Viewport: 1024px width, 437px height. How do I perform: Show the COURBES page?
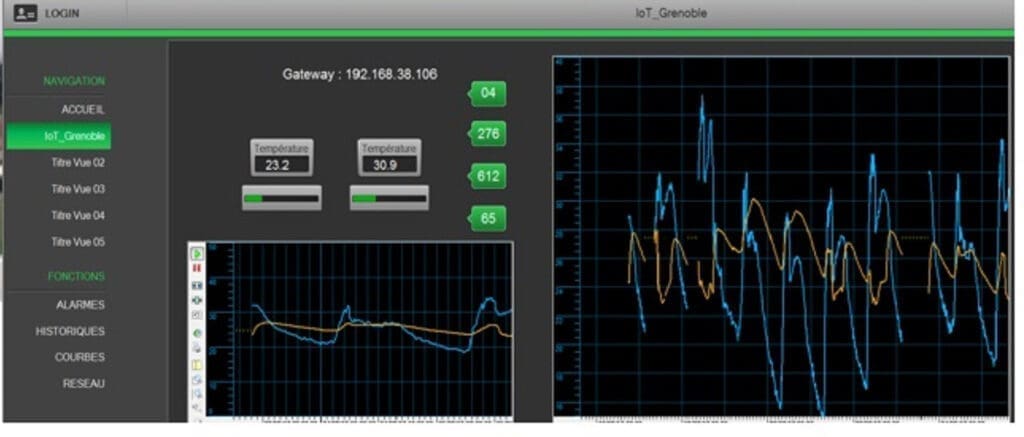click(80, 357)
